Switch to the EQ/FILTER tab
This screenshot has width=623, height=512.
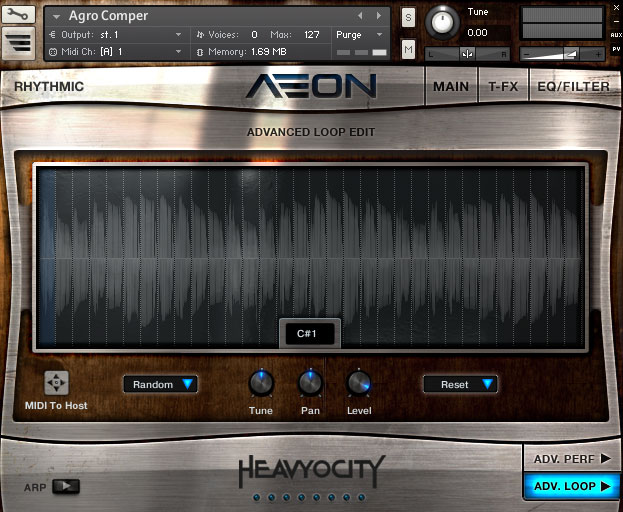click(x=573, y=86)
